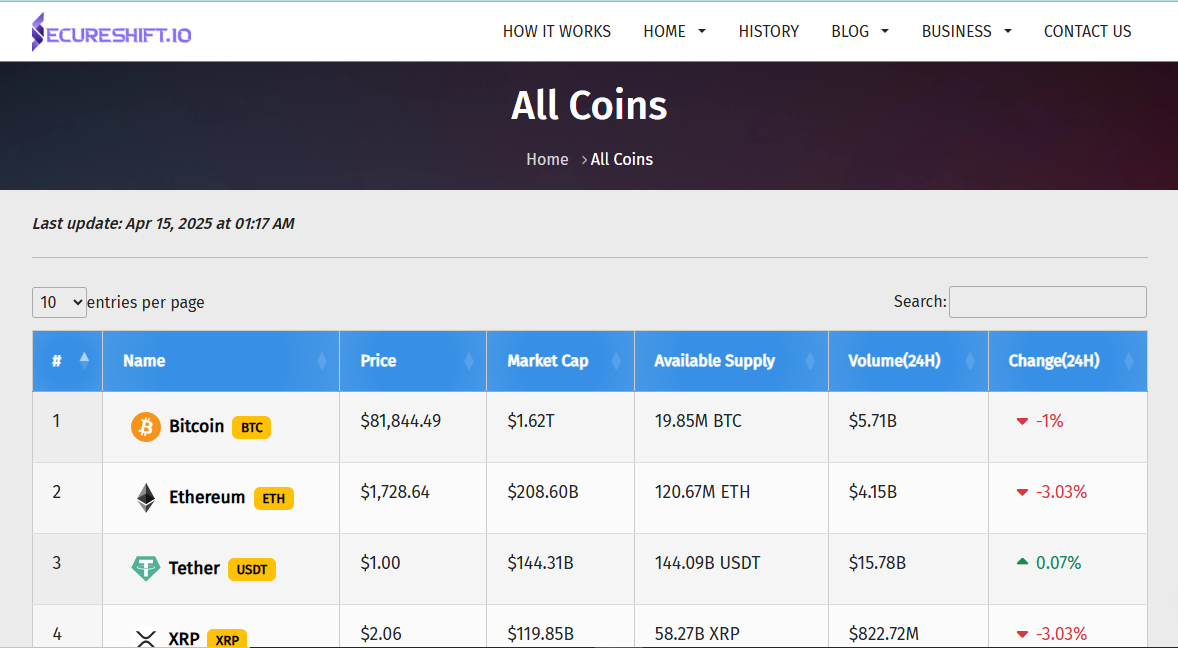Sort table by Price column
Image resolution: width=1178 pixels, height=648 pixels.
(413, 361)
